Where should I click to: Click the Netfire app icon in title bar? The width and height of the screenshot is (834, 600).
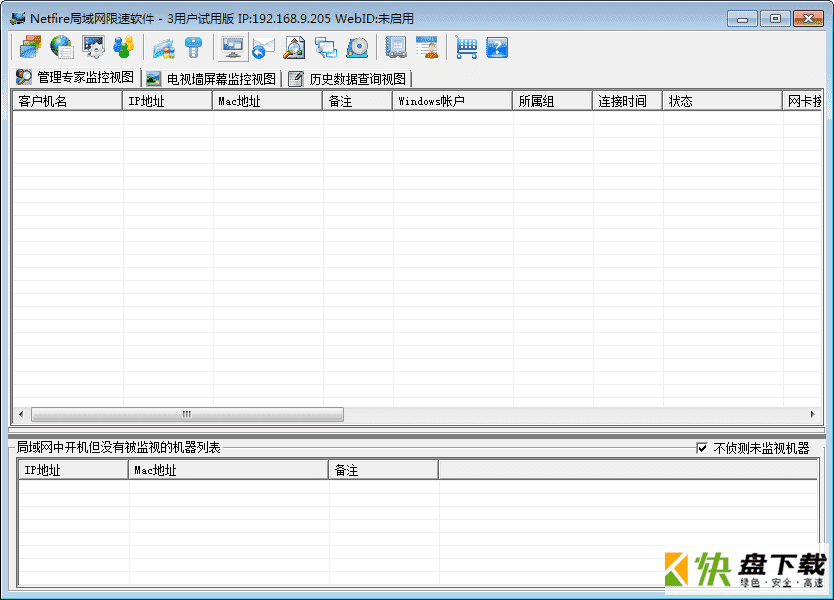coord(18,18)
